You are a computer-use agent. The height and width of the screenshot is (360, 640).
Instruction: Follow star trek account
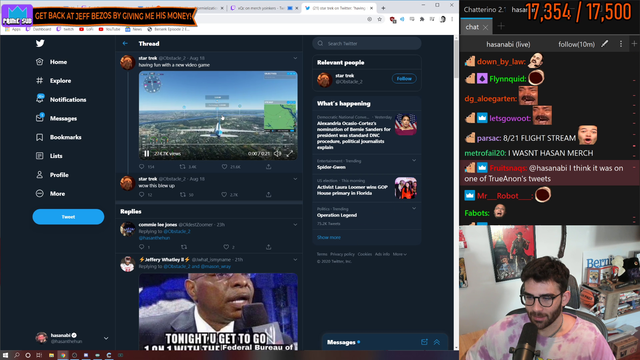pyautogui.click(x=404, y=78)
